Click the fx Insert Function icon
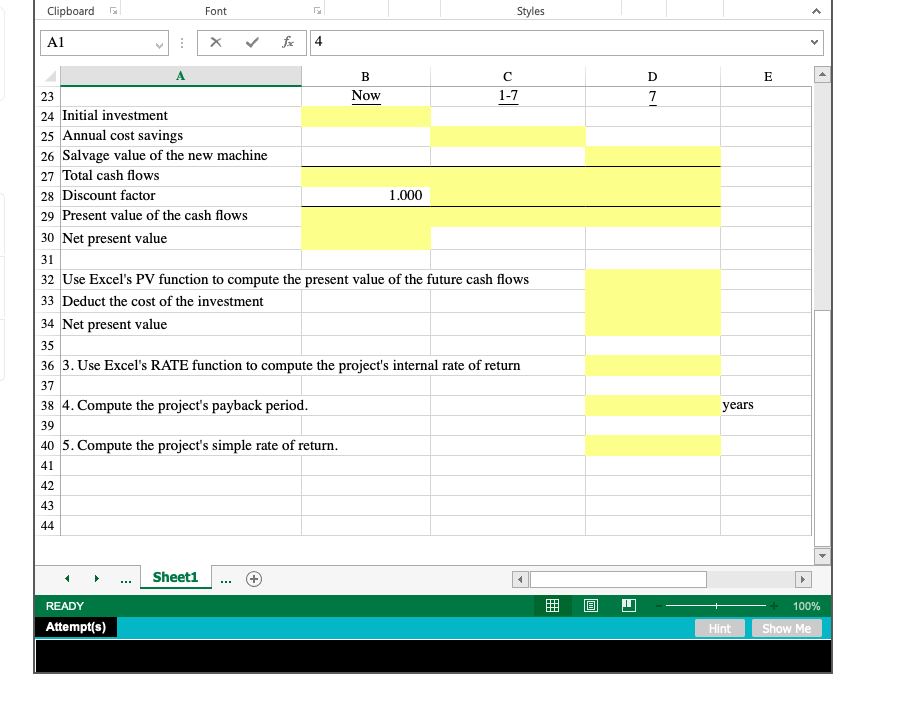The width and height of the screenshot is (900, 716). [x=288, y=42]
